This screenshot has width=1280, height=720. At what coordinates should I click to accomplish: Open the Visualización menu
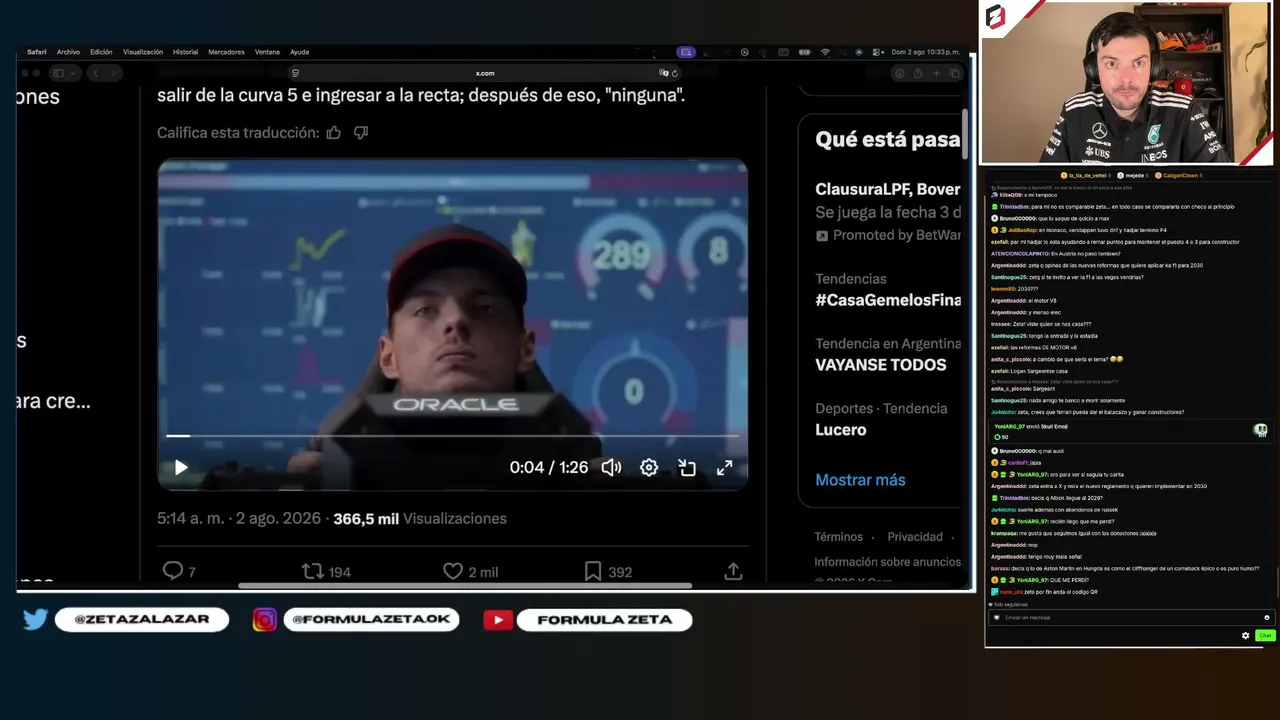click(143, 52)
